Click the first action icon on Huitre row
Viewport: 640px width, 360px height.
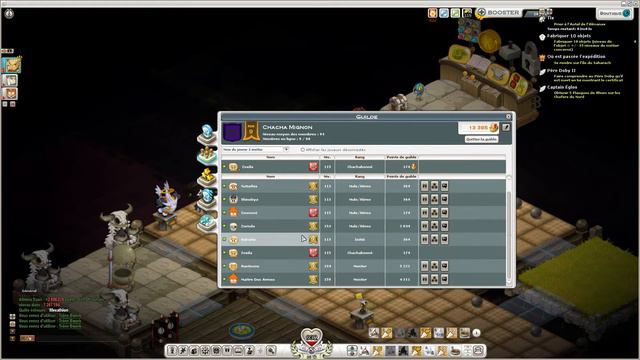click(x=424, y=279)
